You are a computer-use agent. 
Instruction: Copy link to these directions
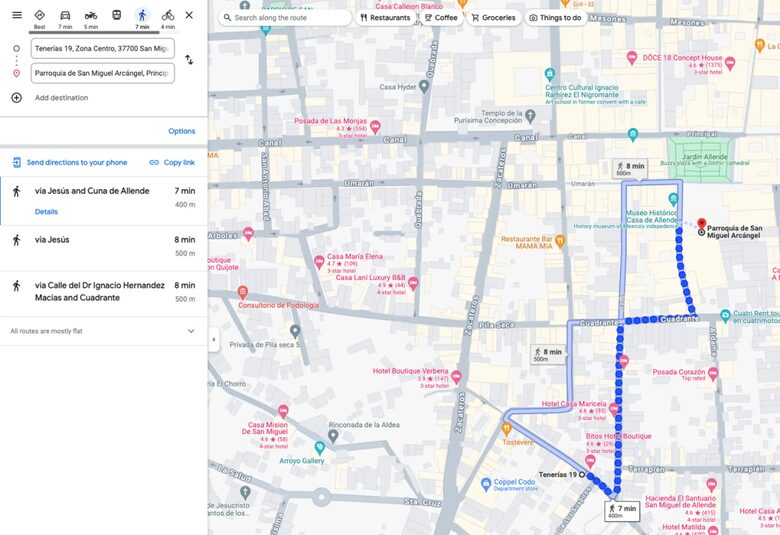[x=172, y=162]
